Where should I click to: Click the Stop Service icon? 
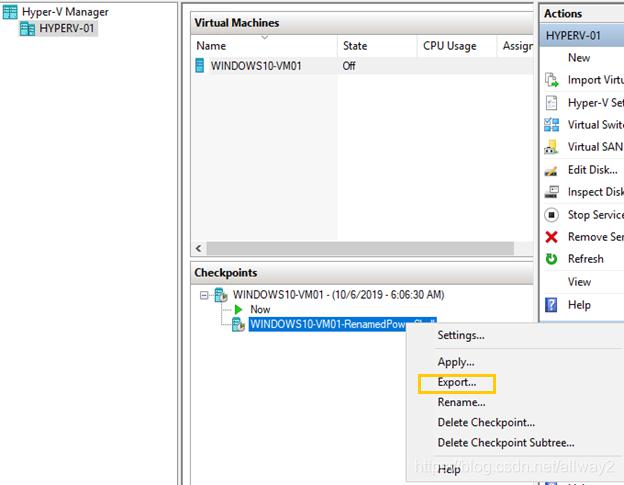551,215
